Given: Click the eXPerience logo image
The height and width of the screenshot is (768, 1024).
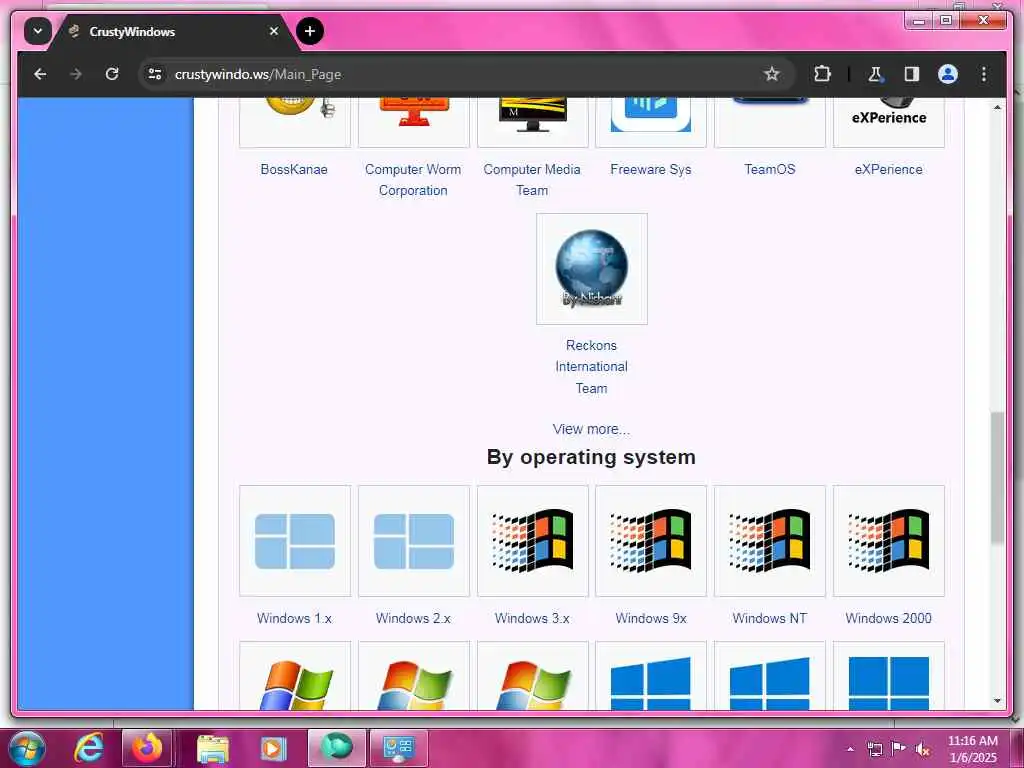Looking at the screenshot, I should point(889,121).
